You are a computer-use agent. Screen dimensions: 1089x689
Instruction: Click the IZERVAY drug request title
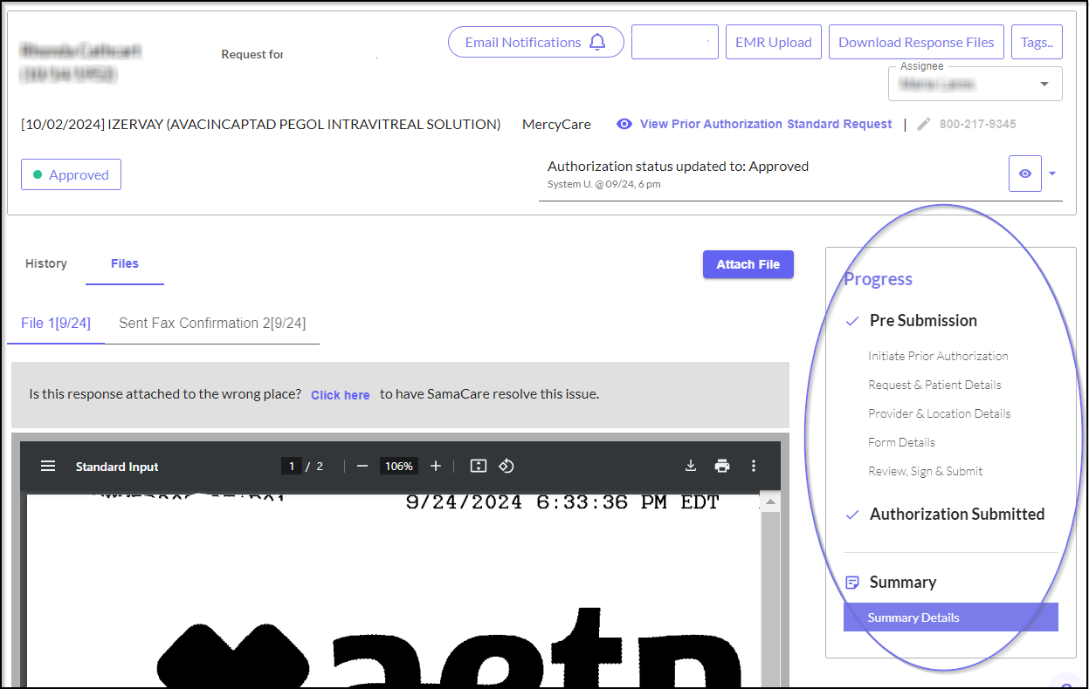click(x=260, y=124)
